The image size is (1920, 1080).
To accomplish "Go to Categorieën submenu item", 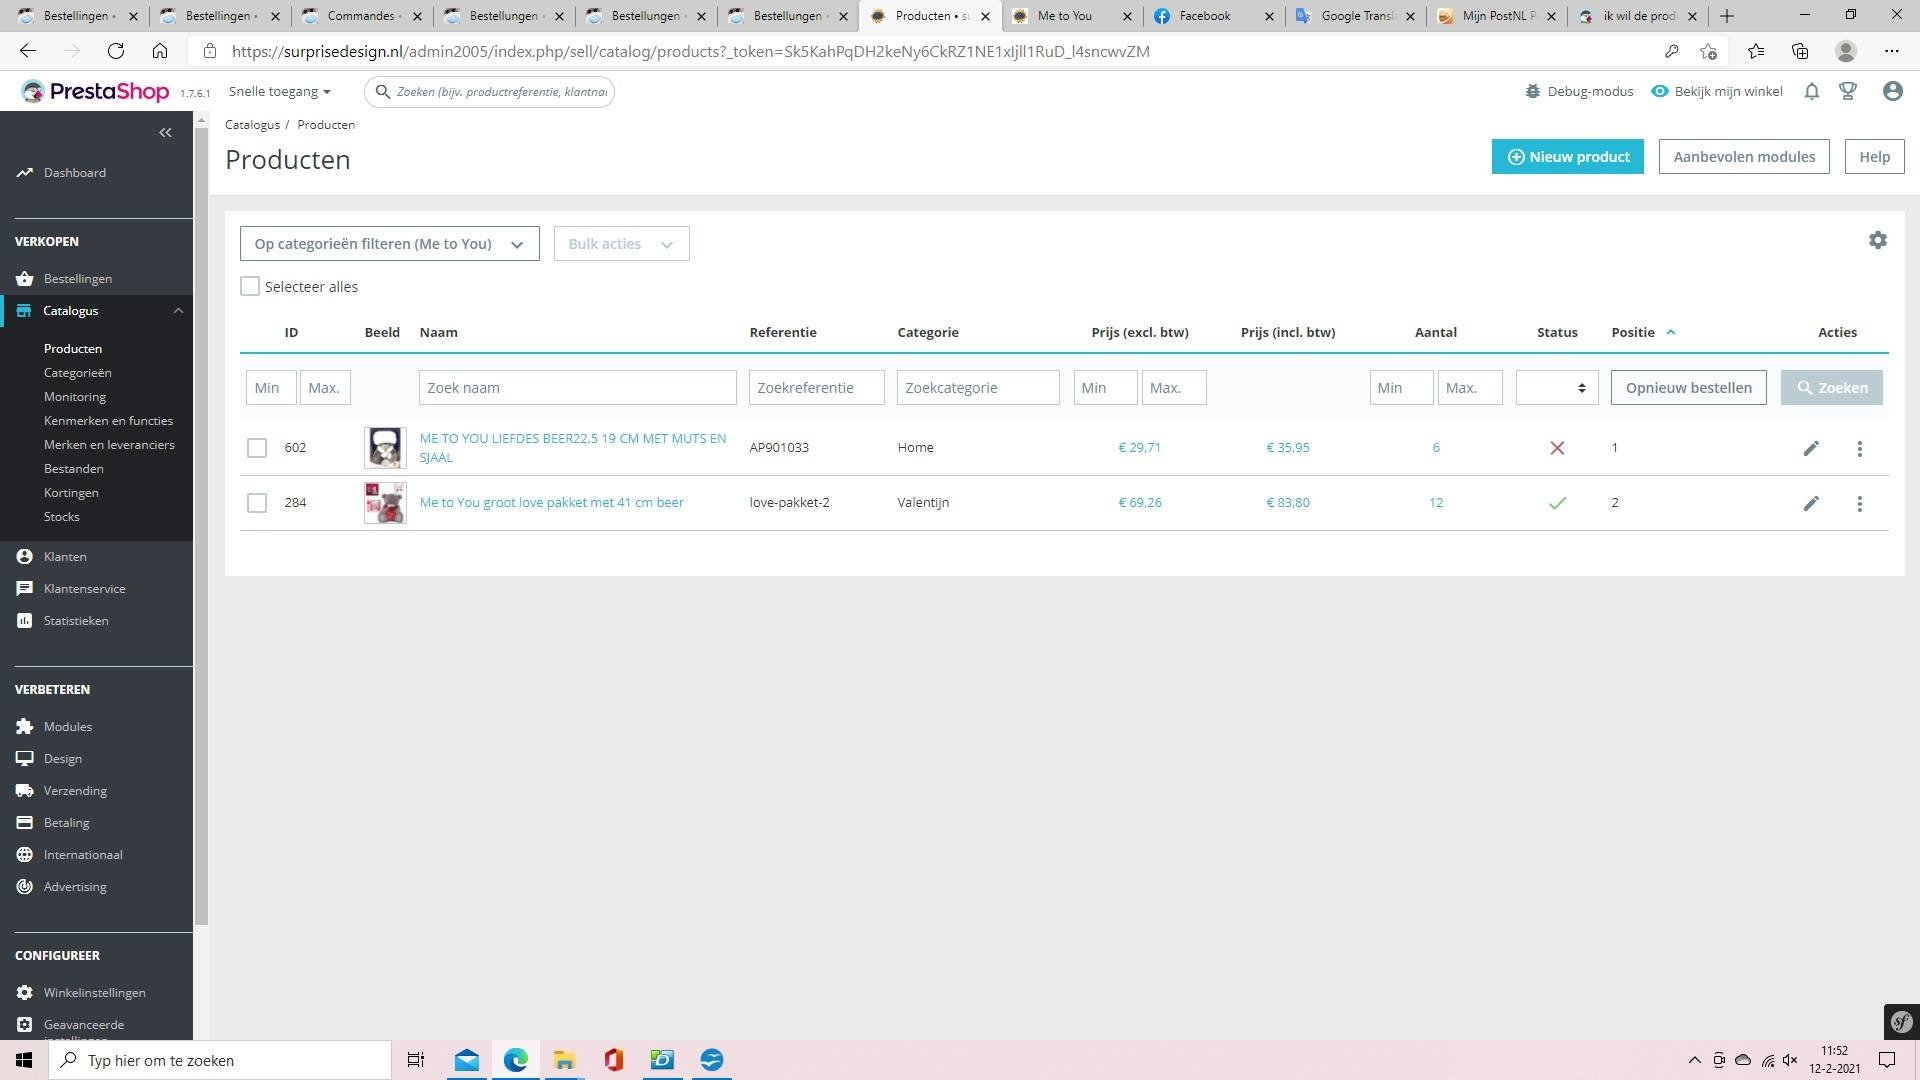I will click(77, 372).
